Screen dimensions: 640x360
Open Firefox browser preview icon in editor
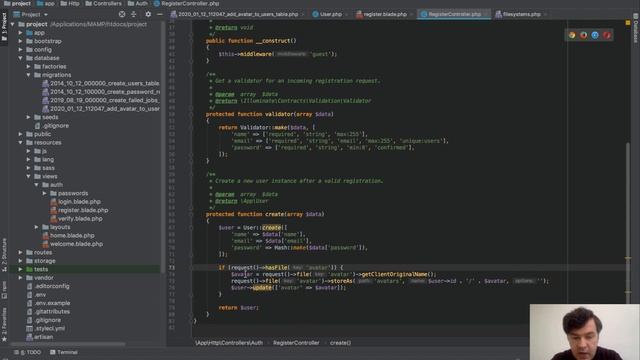click(x=584, y=35)
